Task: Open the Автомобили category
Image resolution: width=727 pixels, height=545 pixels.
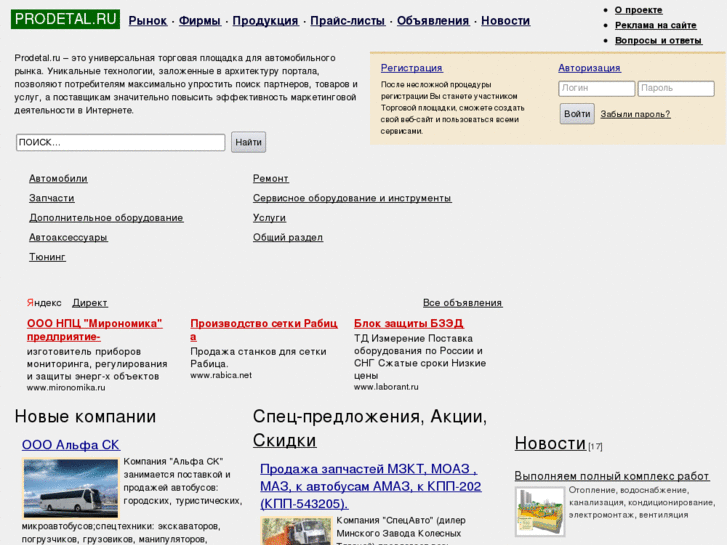Action: (58, 179)
